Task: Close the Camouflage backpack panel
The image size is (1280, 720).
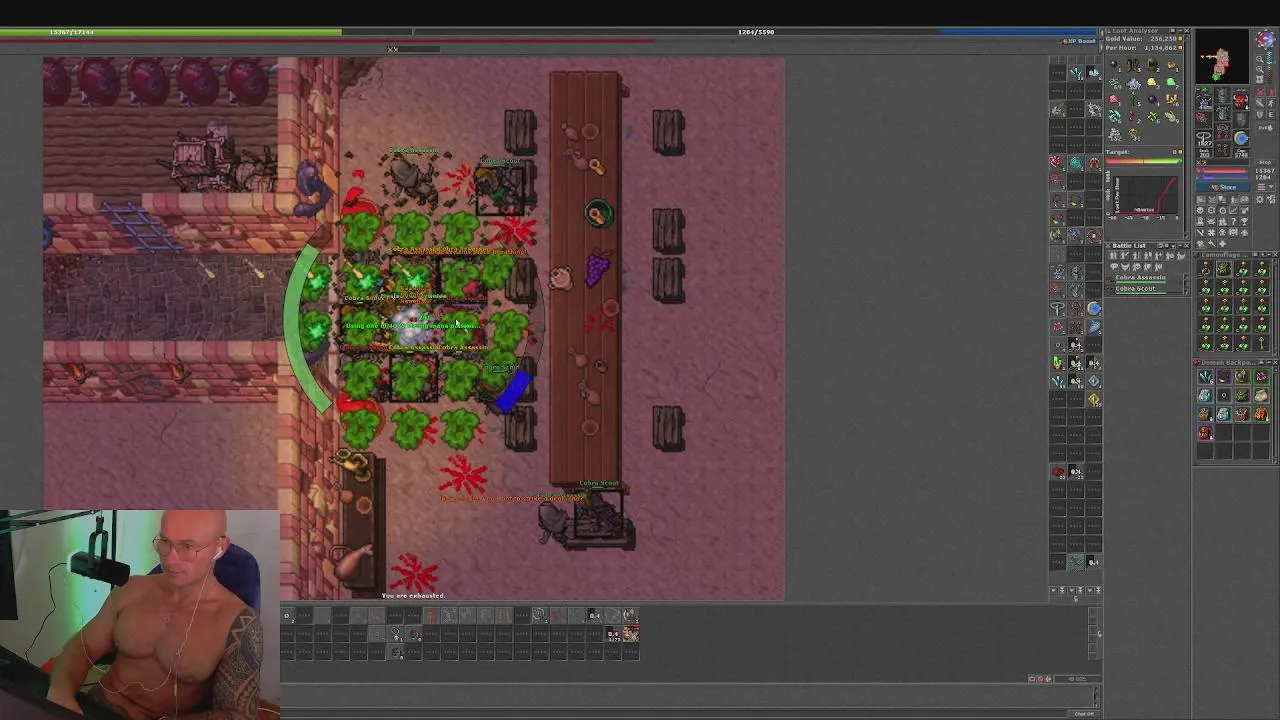Action: pos(1275,254)
